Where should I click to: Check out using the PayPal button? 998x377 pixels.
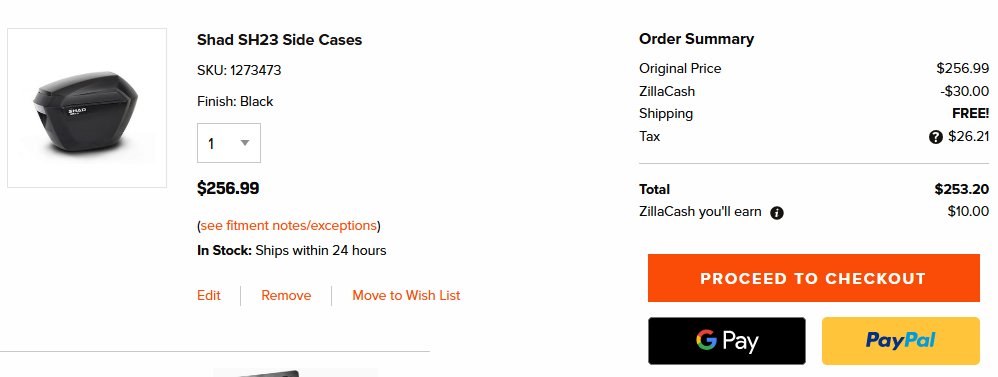[x=901, y=341]
